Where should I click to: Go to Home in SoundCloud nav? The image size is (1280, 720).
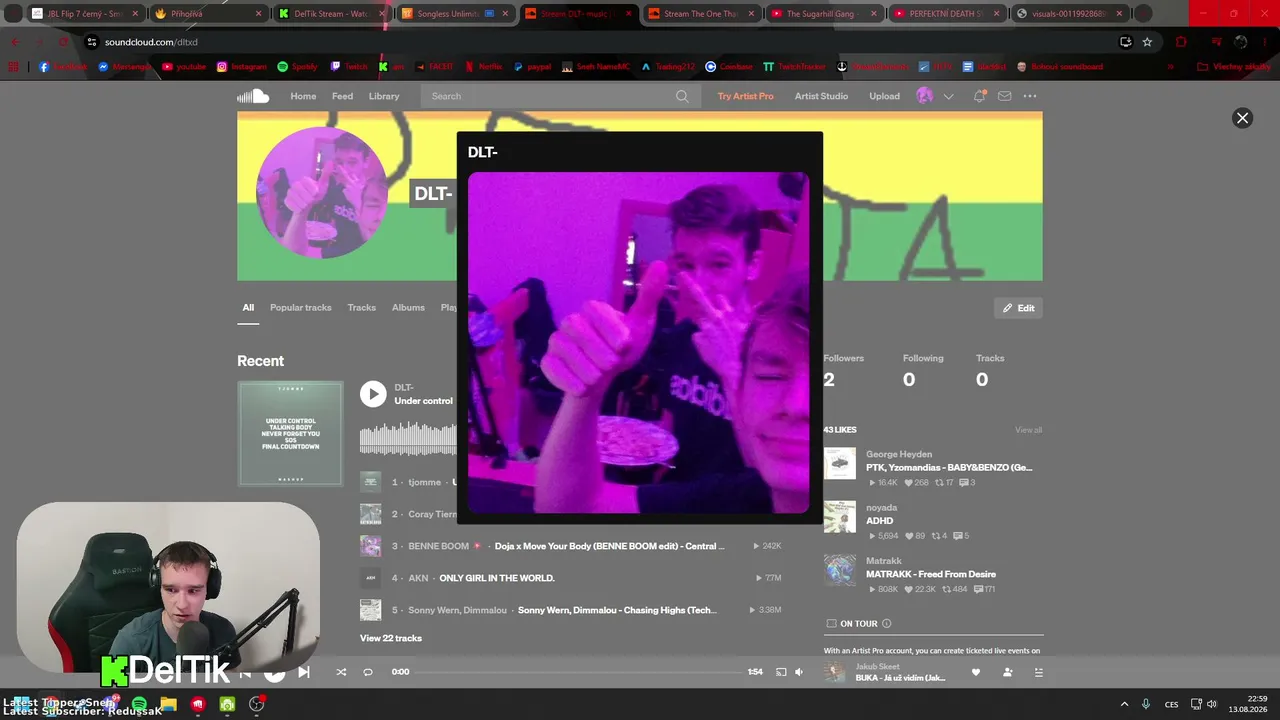[x=303, y=96]
